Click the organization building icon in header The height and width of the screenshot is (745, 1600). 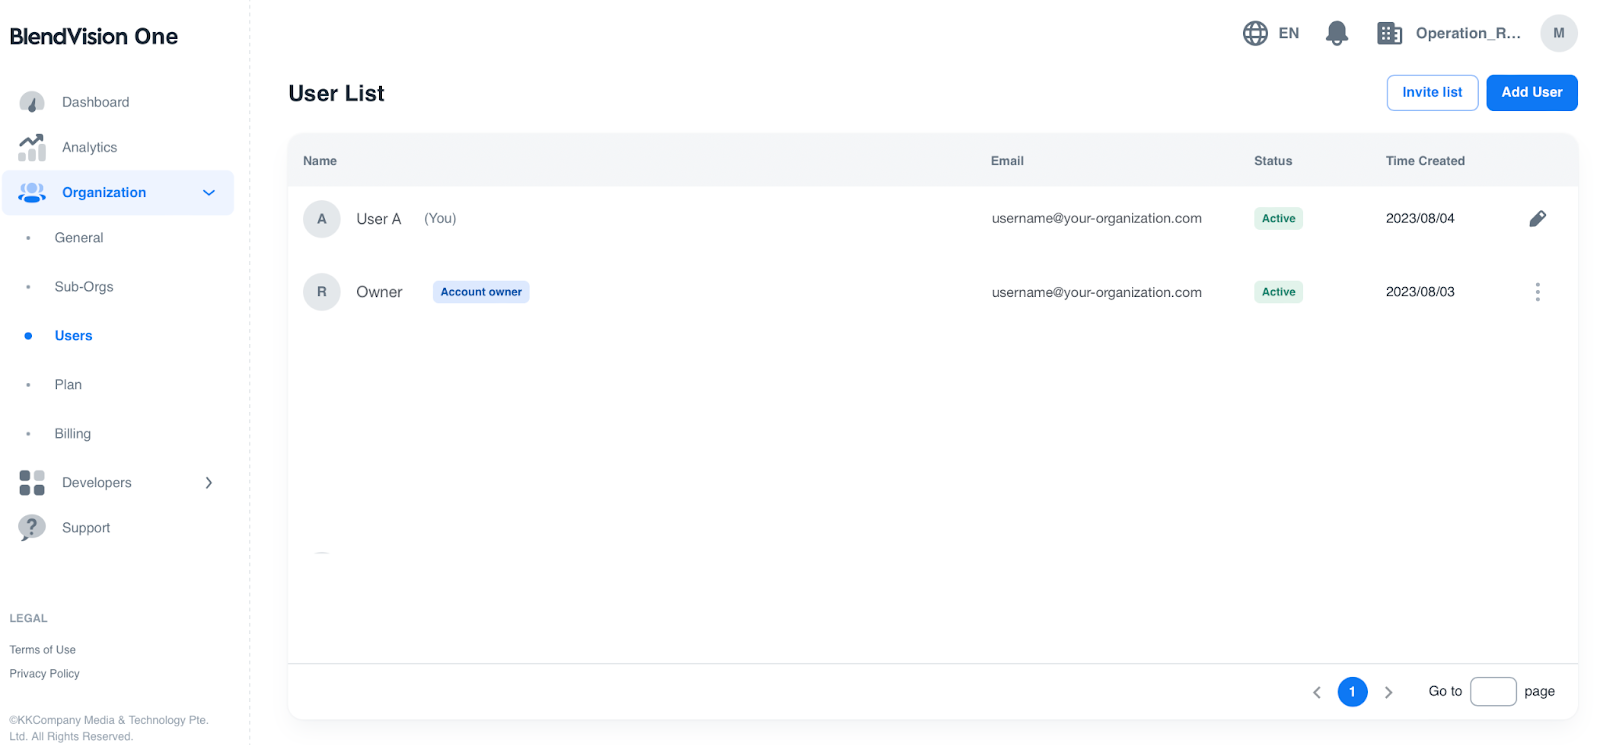click(1389, 33)
